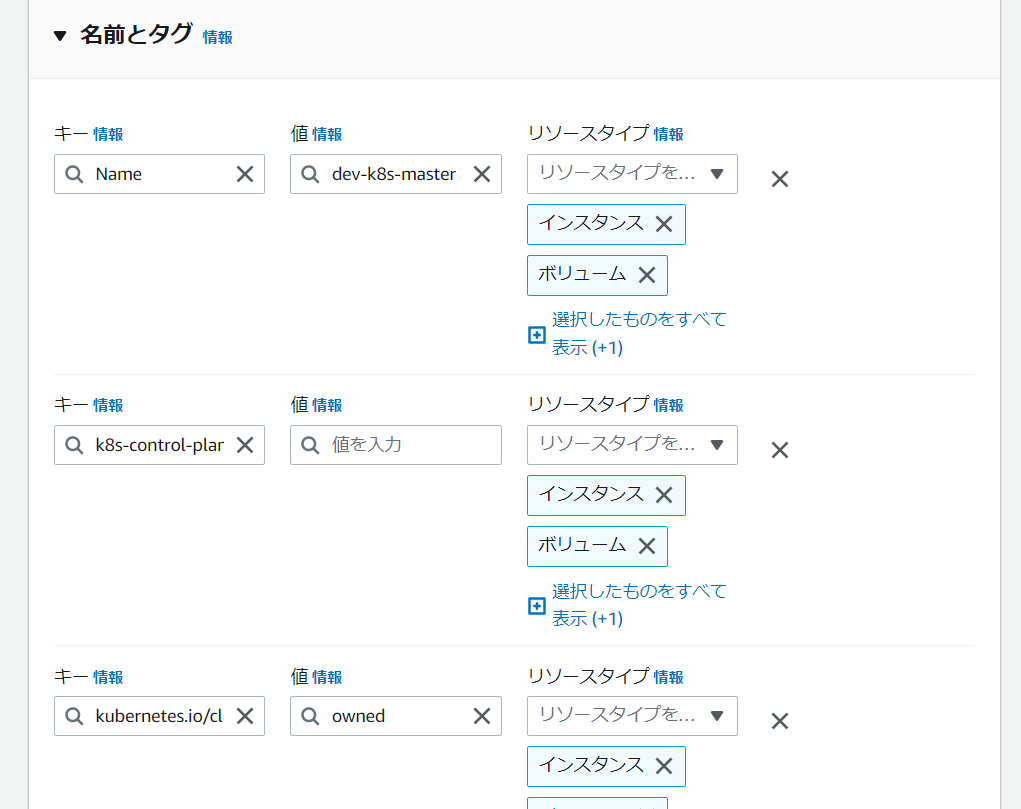Remove the first tag row (Name)
Screen dimensions: 1021x809
780,179
